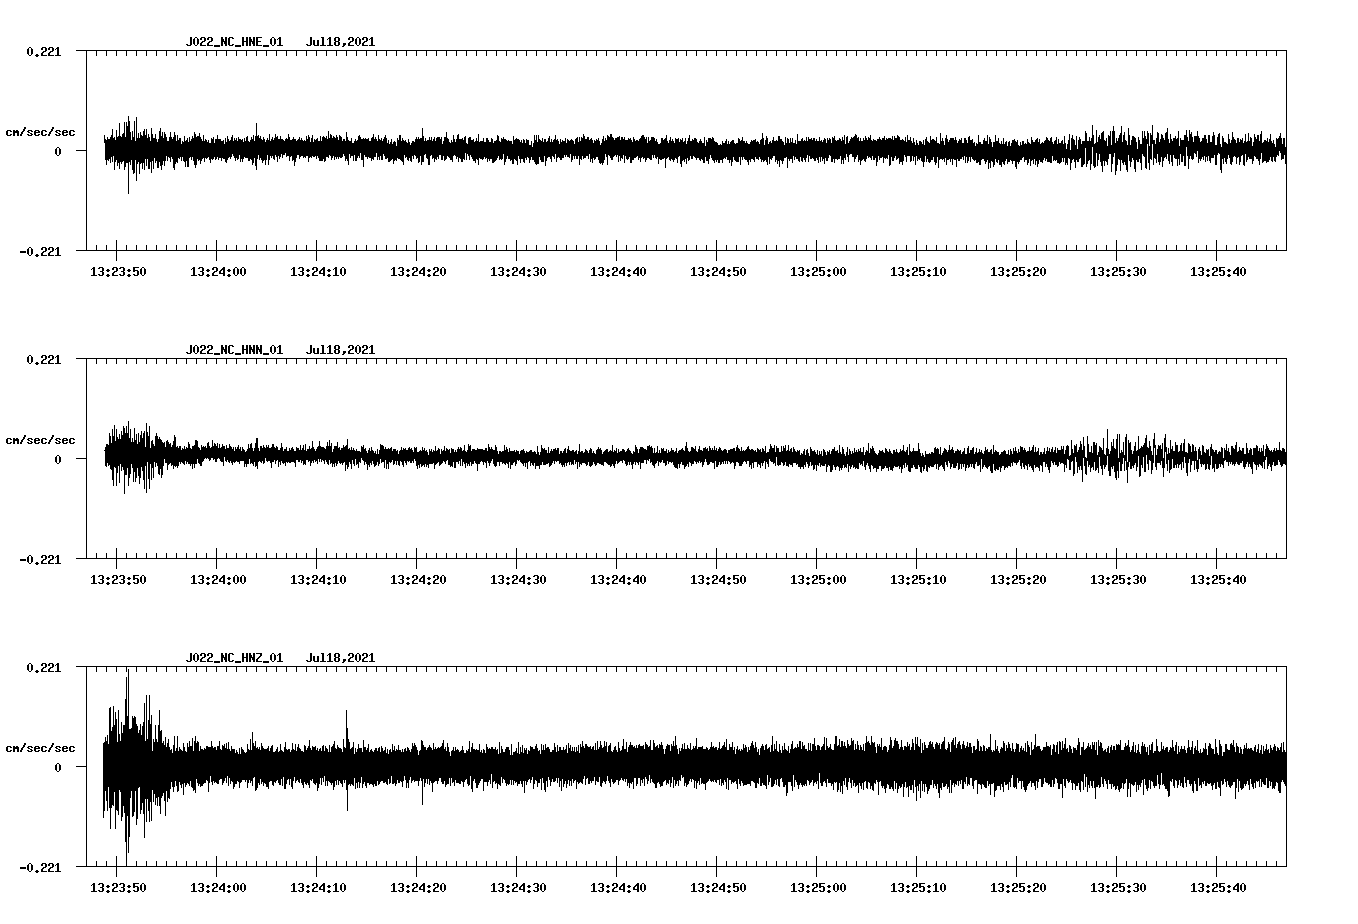Choose the 13:24:10 time on HNZ time axis
Screen dimensions: 1358x924
[318, 887]
